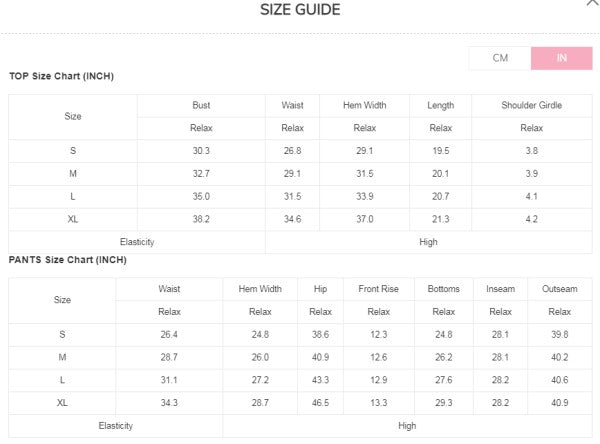Image resolution: width=600 pixels, height=444 pixels.
Task: Click the S bust value 30.3
Action: [x=201, y=151]
